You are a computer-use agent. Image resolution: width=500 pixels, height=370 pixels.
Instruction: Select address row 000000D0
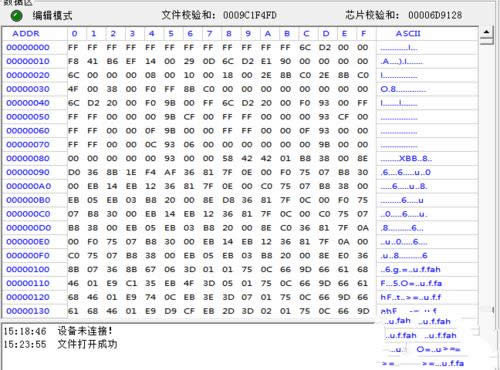[29, 228]
